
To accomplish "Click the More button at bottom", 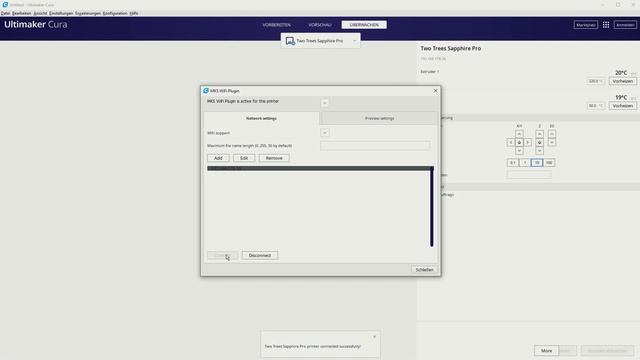I will [x=547, y=351].
